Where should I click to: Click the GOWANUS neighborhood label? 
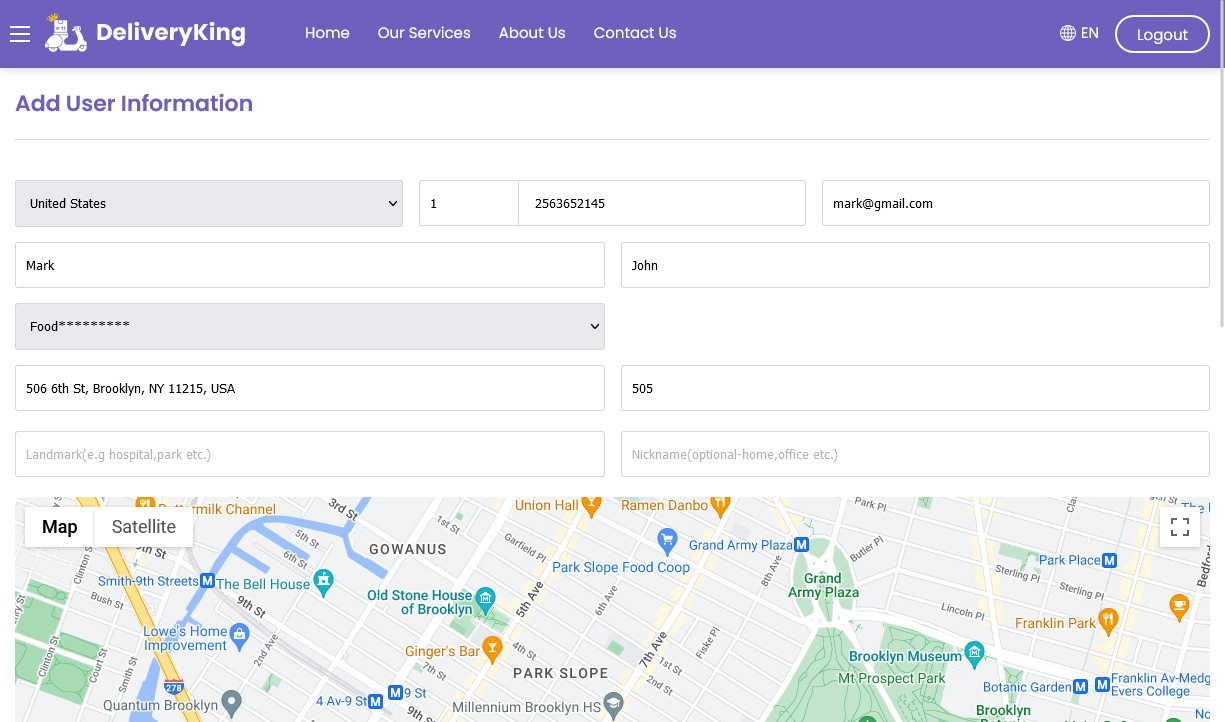[x=408, y=549]
